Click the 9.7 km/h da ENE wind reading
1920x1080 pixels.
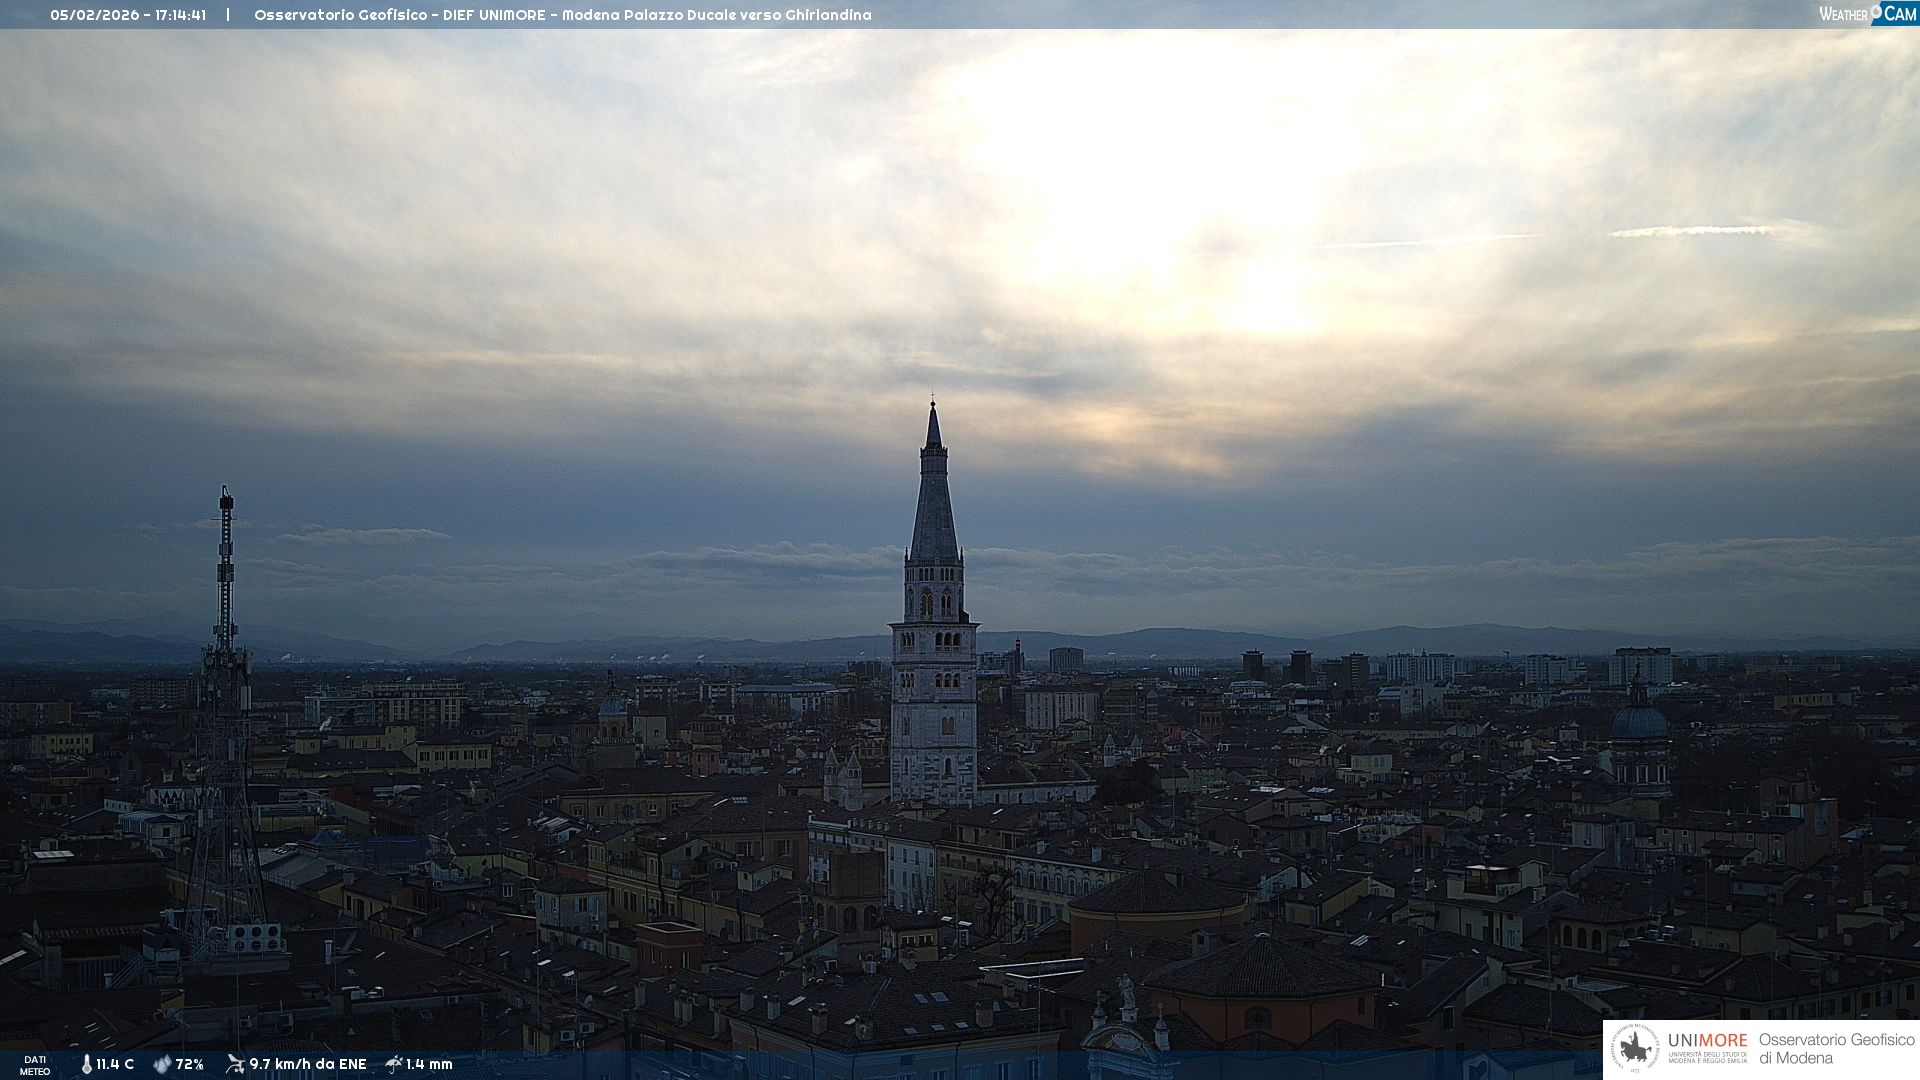click(x=308, y=1064)
